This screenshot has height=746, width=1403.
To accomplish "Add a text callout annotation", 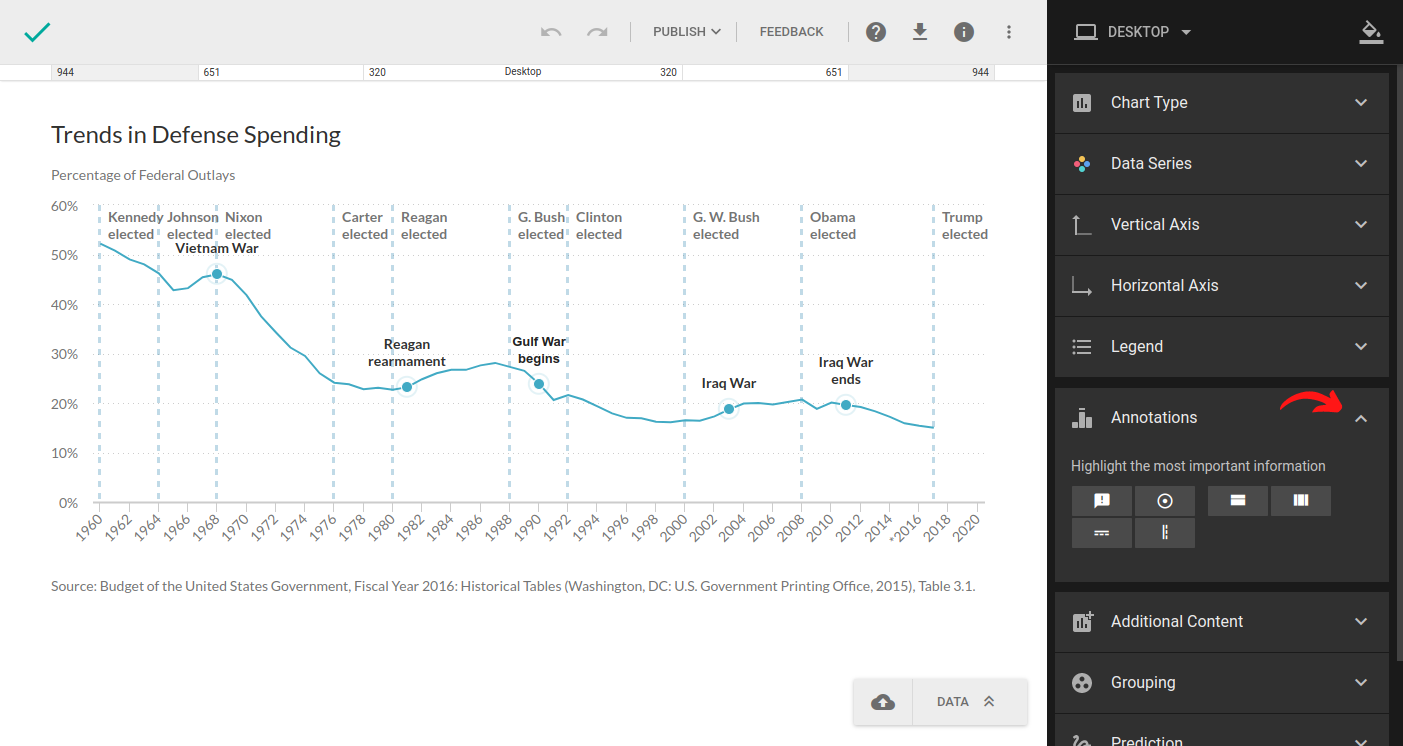I will tap(1101, 501).
